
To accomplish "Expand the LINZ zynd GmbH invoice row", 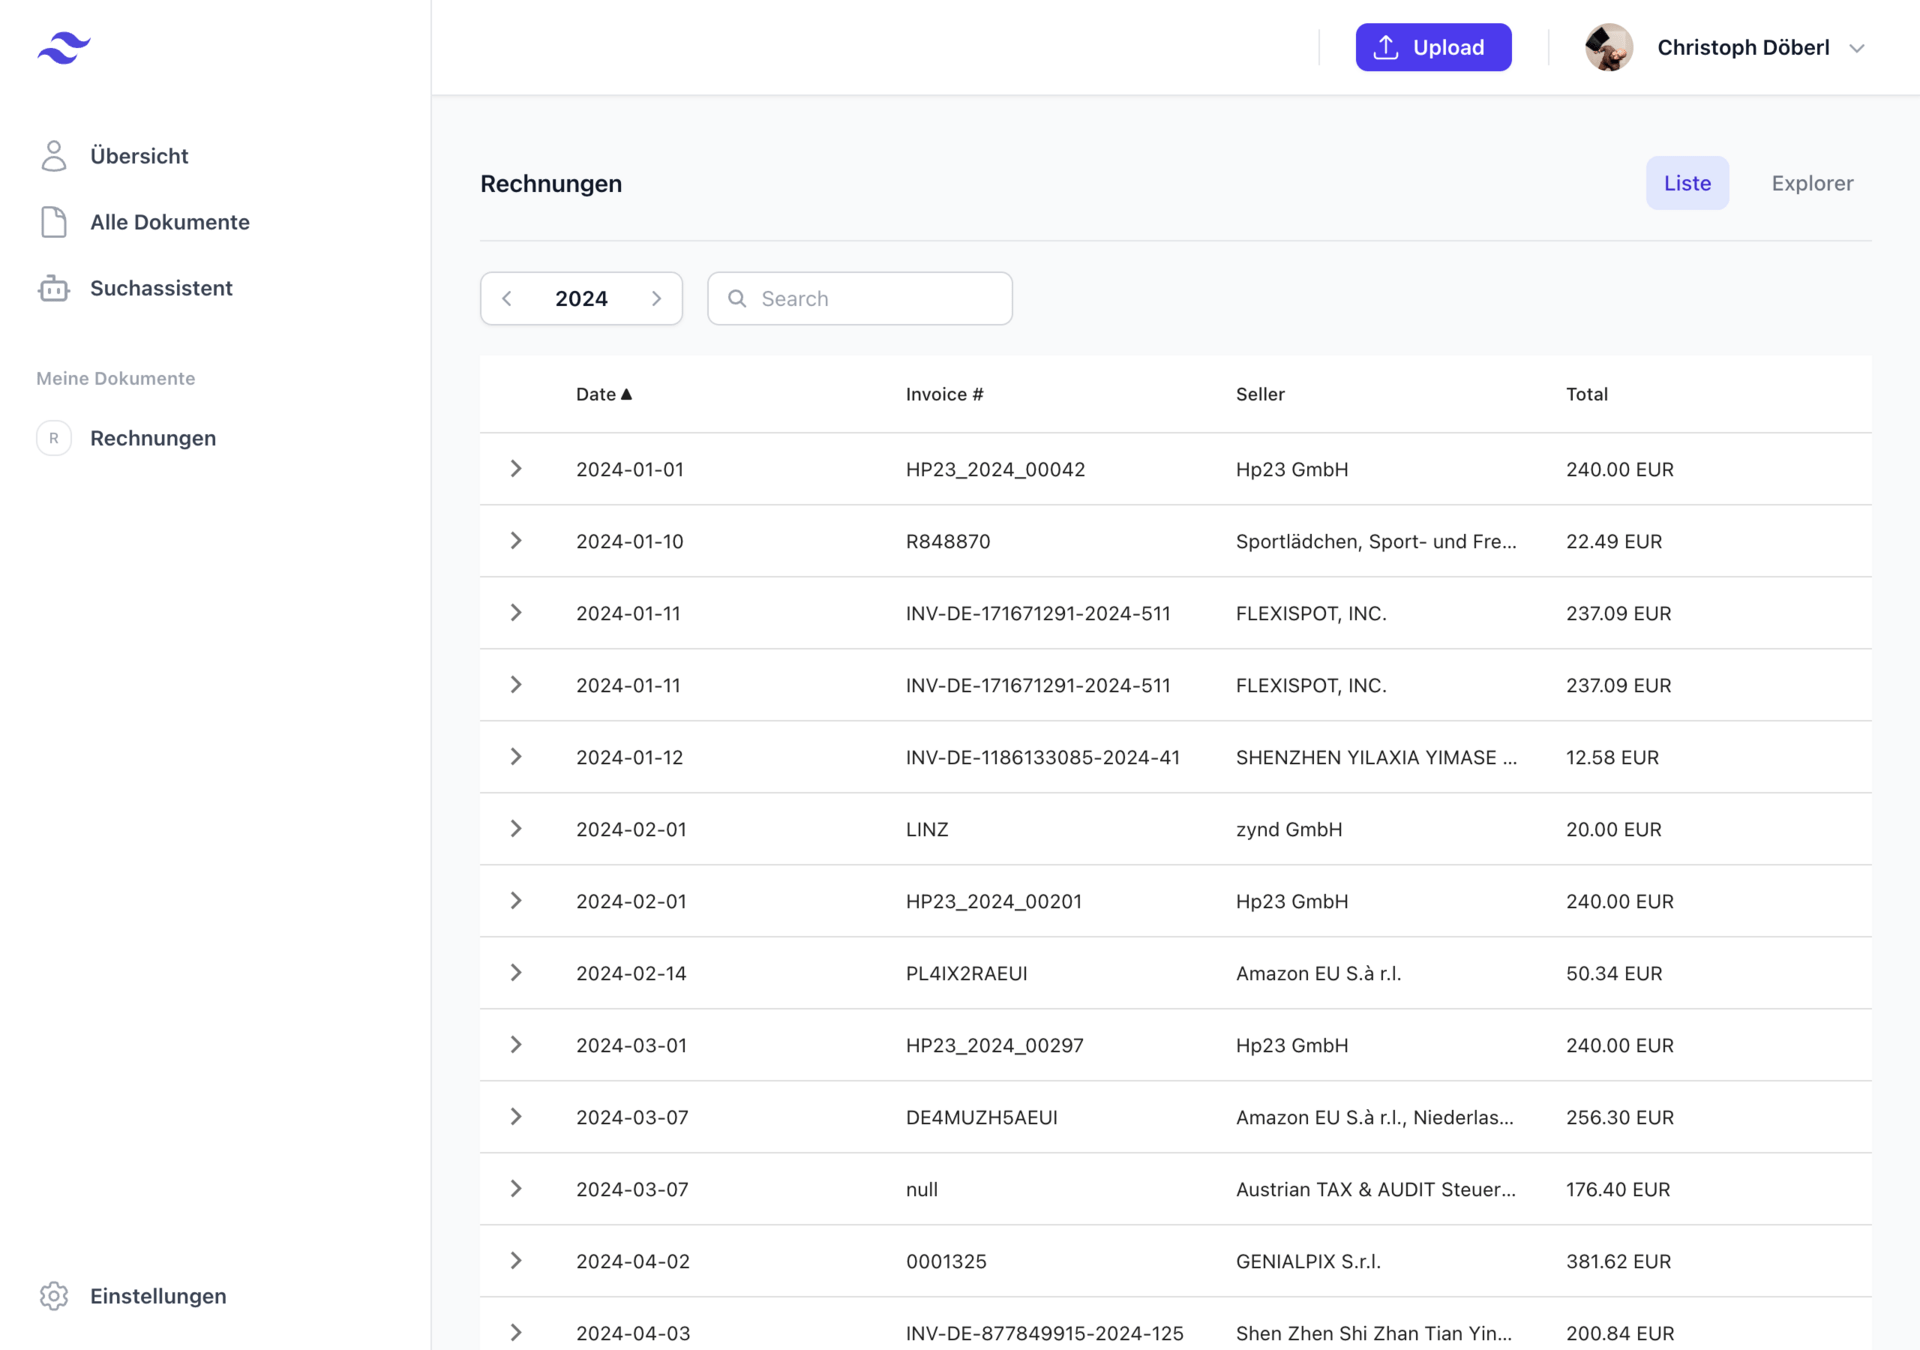I will [516, 829].
